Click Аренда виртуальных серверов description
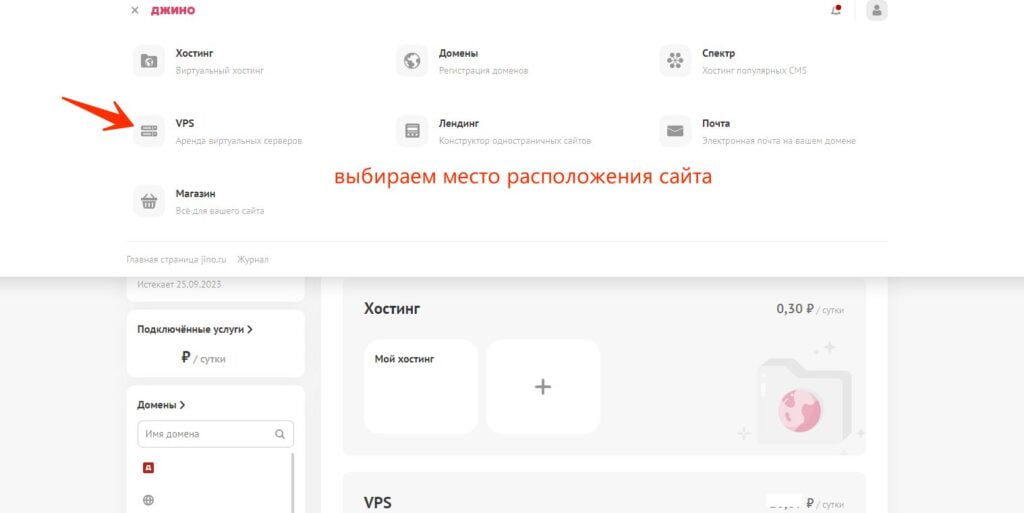 (239, 141)
